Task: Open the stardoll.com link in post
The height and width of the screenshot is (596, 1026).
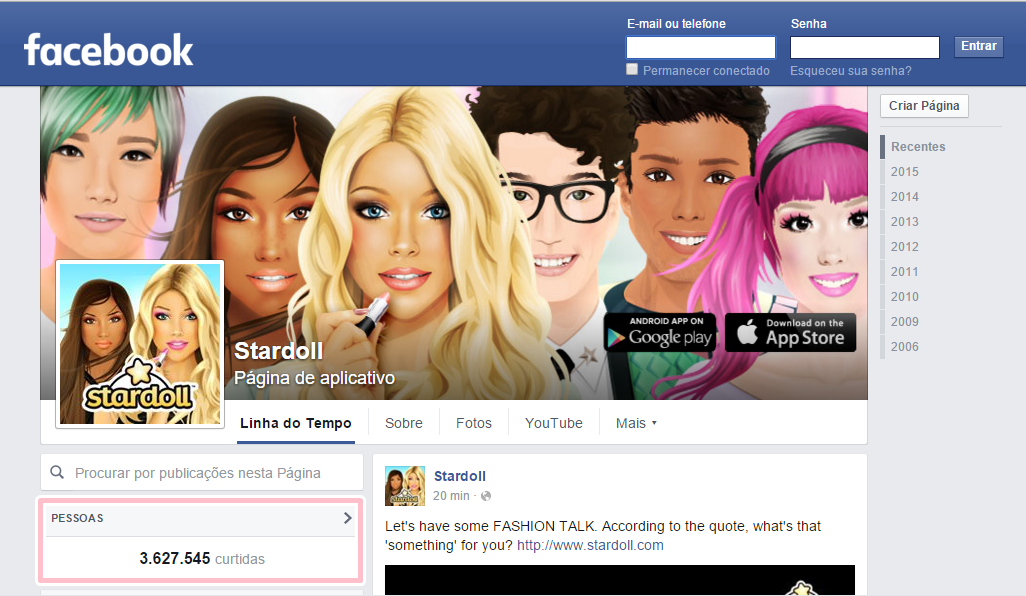Action: pyautogui.click(x=590, y=545)
